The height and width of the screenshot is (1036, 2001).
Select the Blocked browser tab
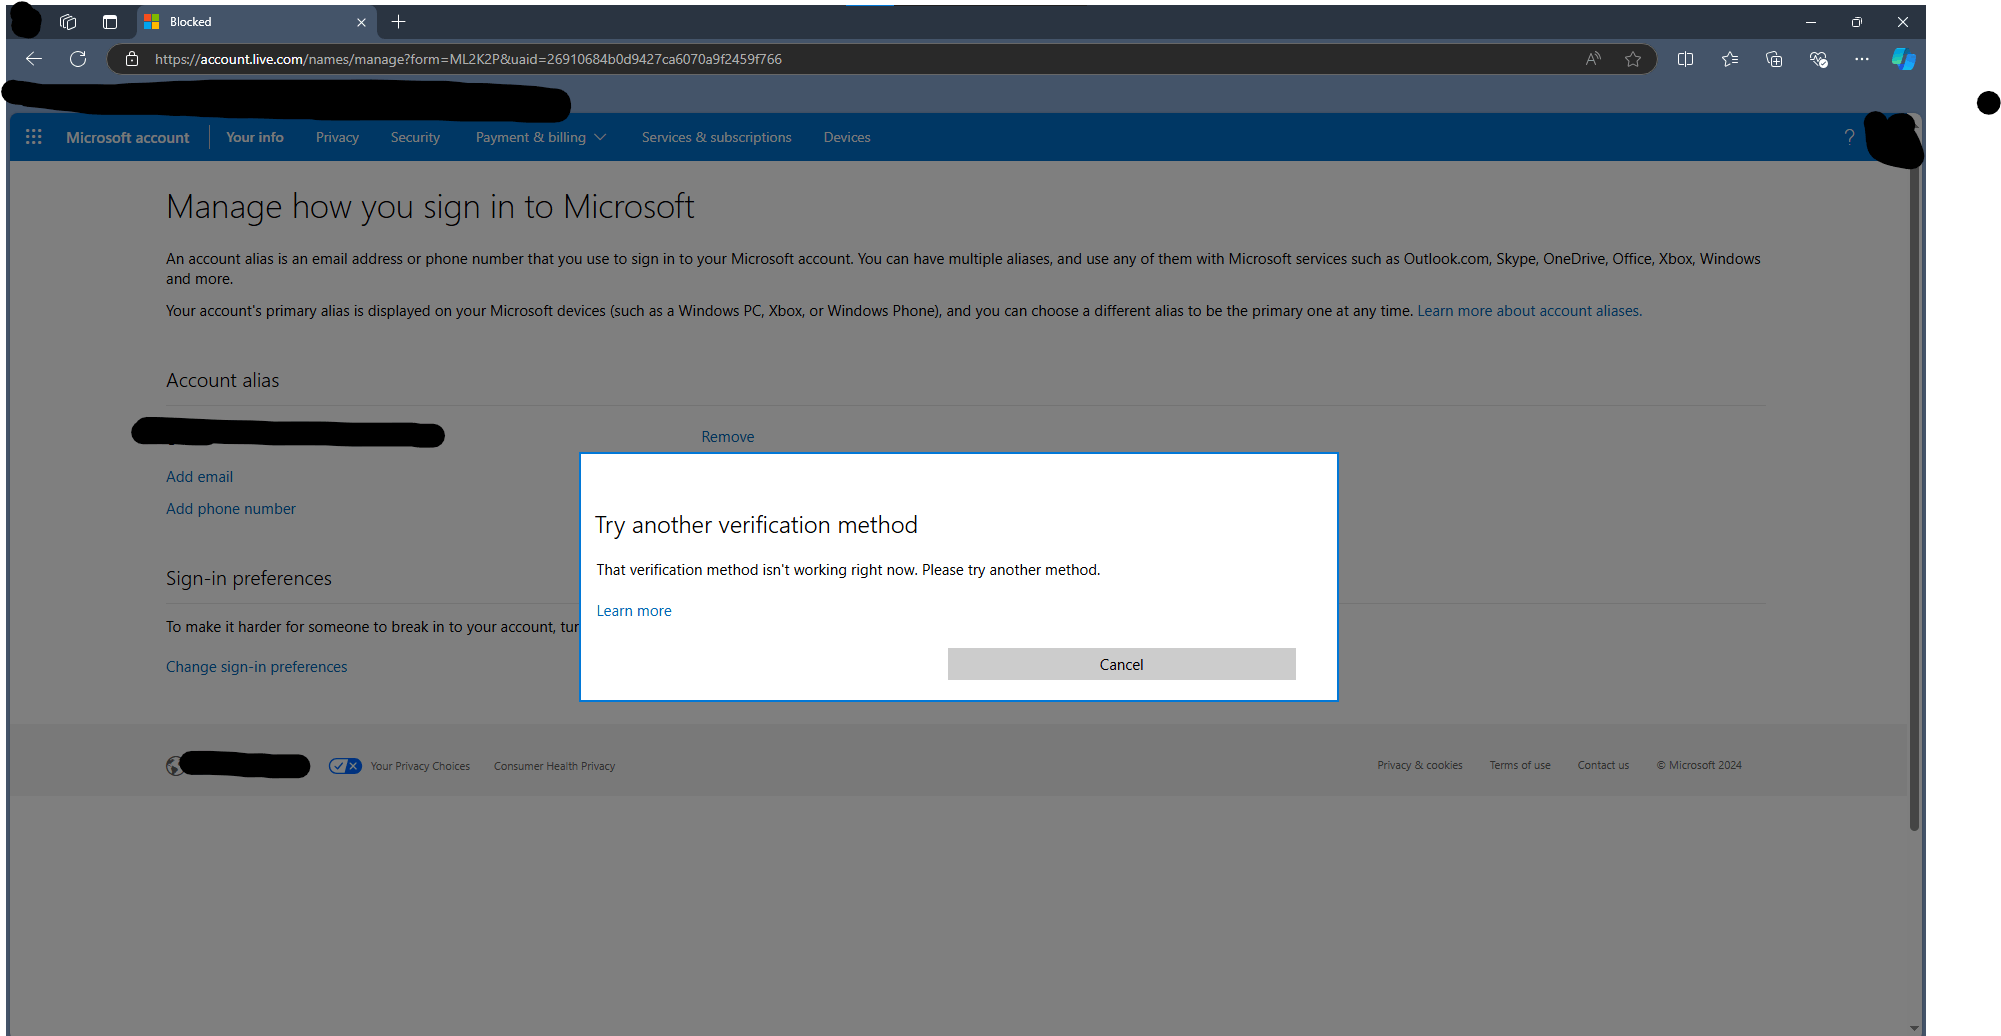(255, 22)
